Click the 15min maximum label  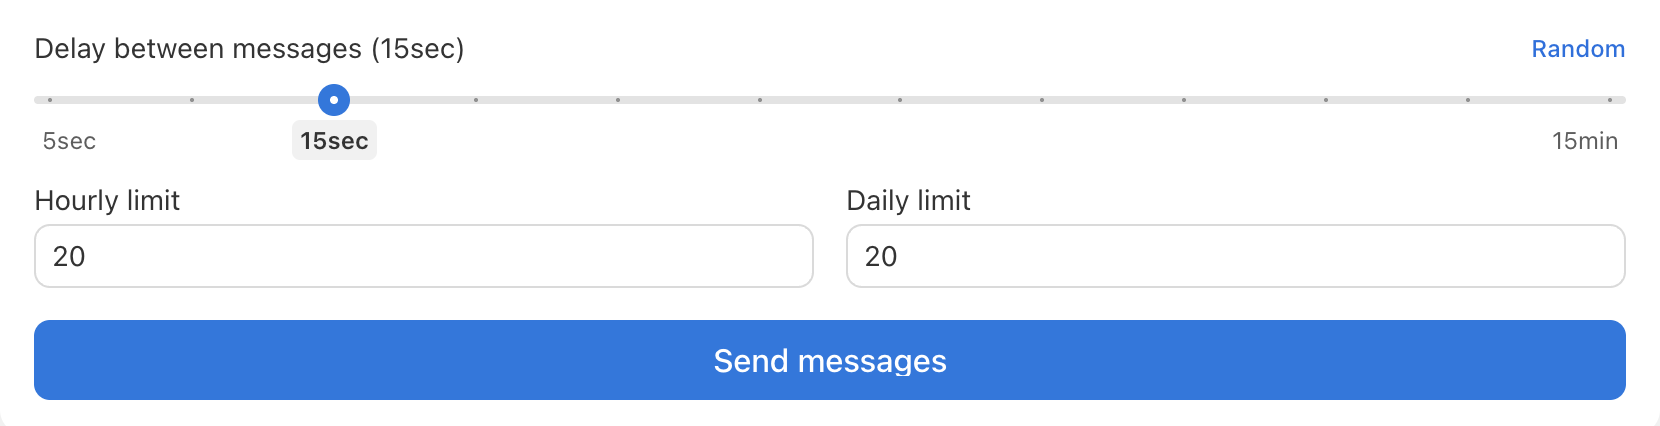pos(1584,141)
